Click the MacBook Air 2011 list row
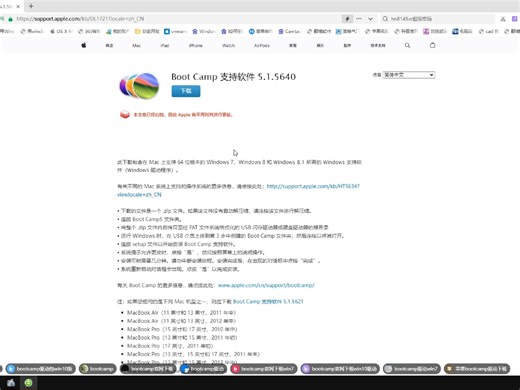Screen dimensions: 520x390 pos(181,313)
